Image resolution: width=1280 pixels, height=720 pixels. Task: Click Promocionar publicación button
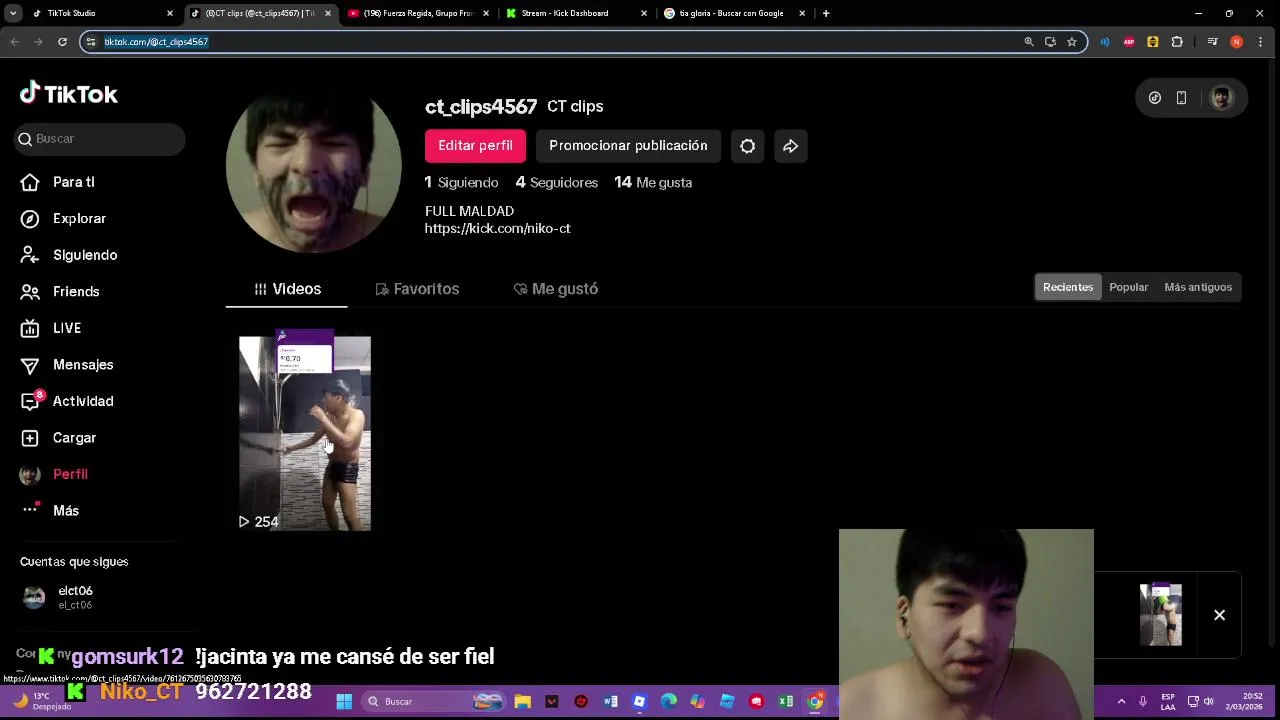628,146
